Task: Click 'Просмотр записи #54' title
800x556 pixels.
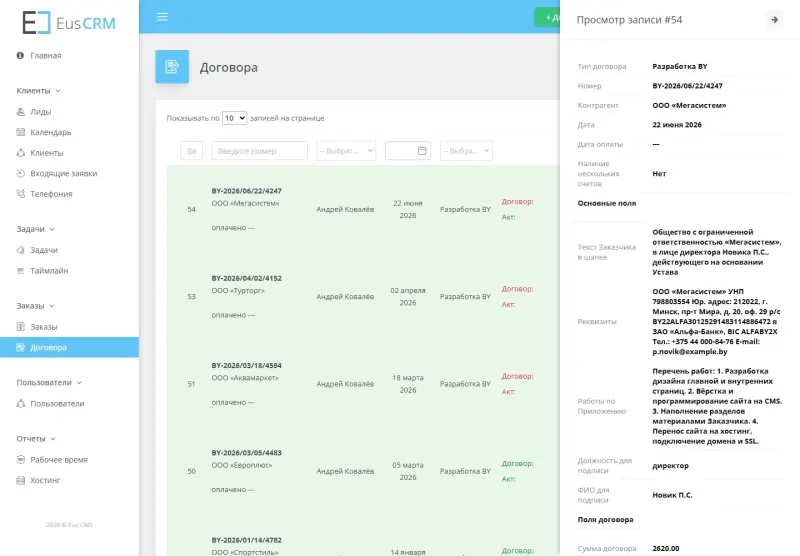Action: pos(629,20)
